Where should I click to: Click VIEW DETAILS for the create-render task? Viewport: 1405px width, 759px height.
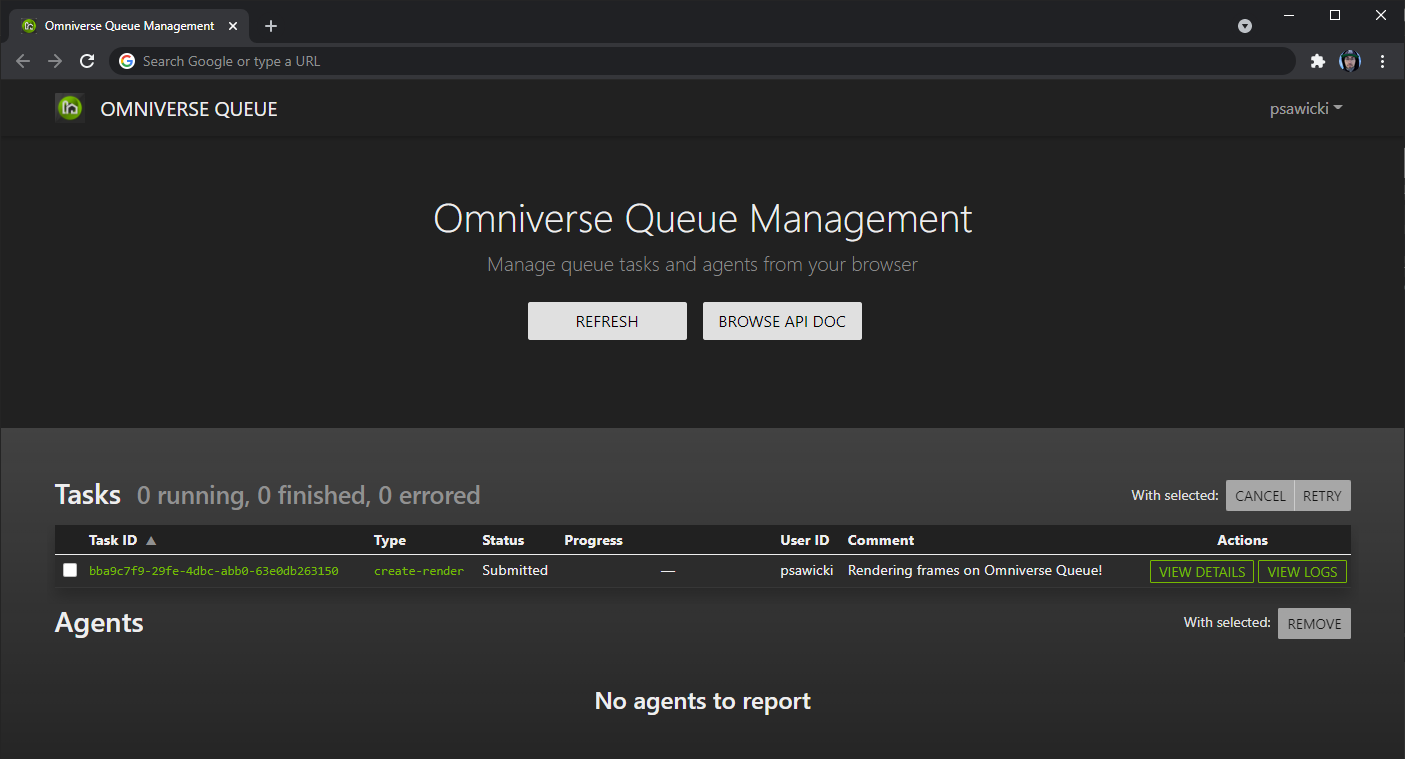1202,572
